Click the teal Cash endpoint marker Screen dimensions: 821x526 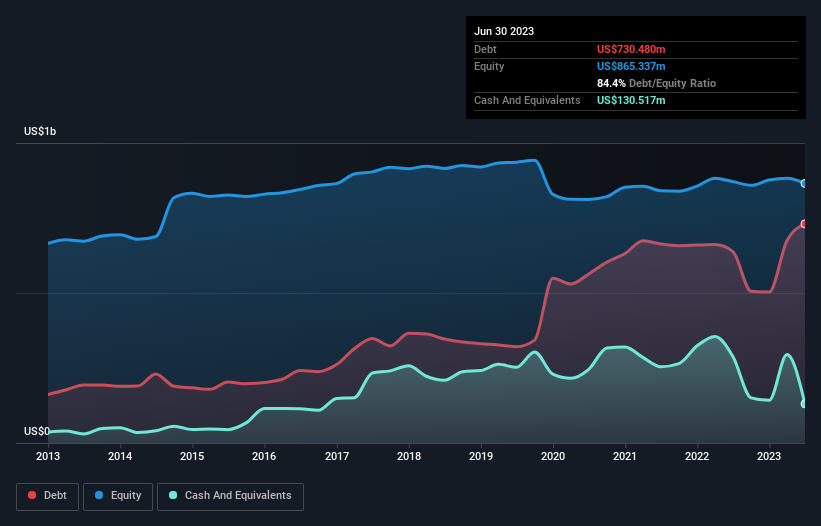tap(804, 404)
